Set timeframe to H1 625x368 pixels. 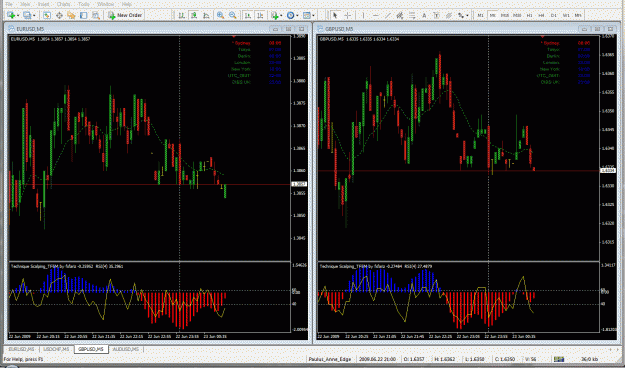529,15
